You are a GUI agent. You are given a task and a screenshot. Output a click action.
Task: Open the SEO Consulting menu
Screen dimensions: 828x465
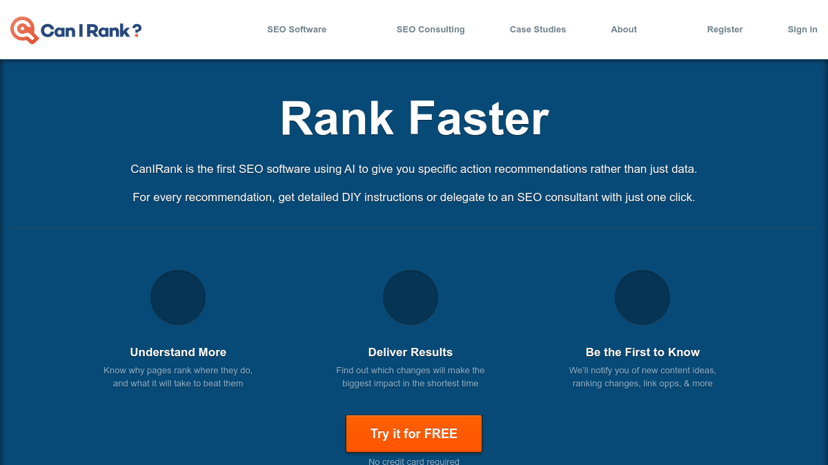point(430,30)
